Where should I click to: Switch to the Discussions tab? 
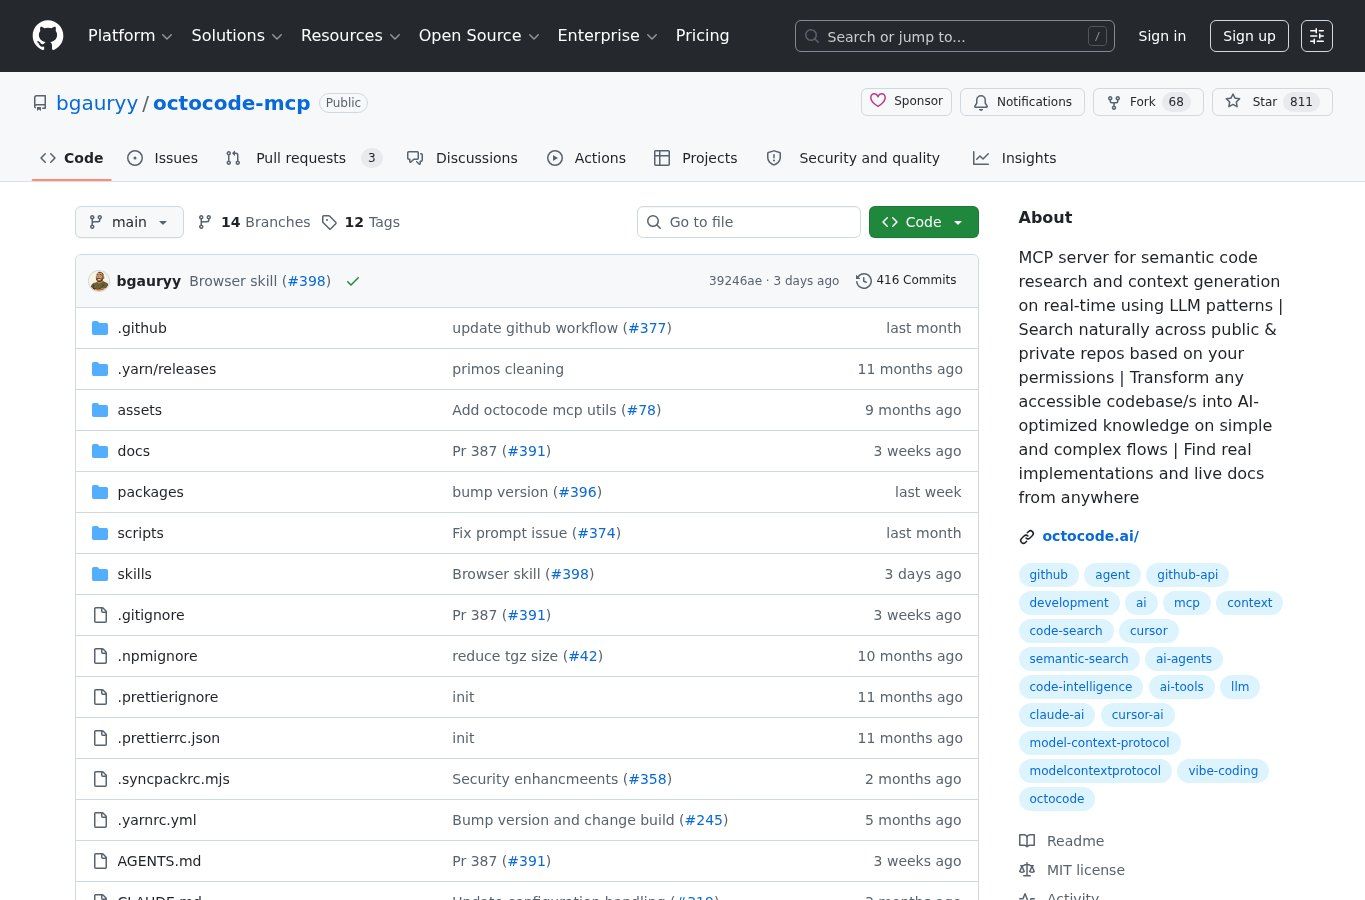(462, 158)
